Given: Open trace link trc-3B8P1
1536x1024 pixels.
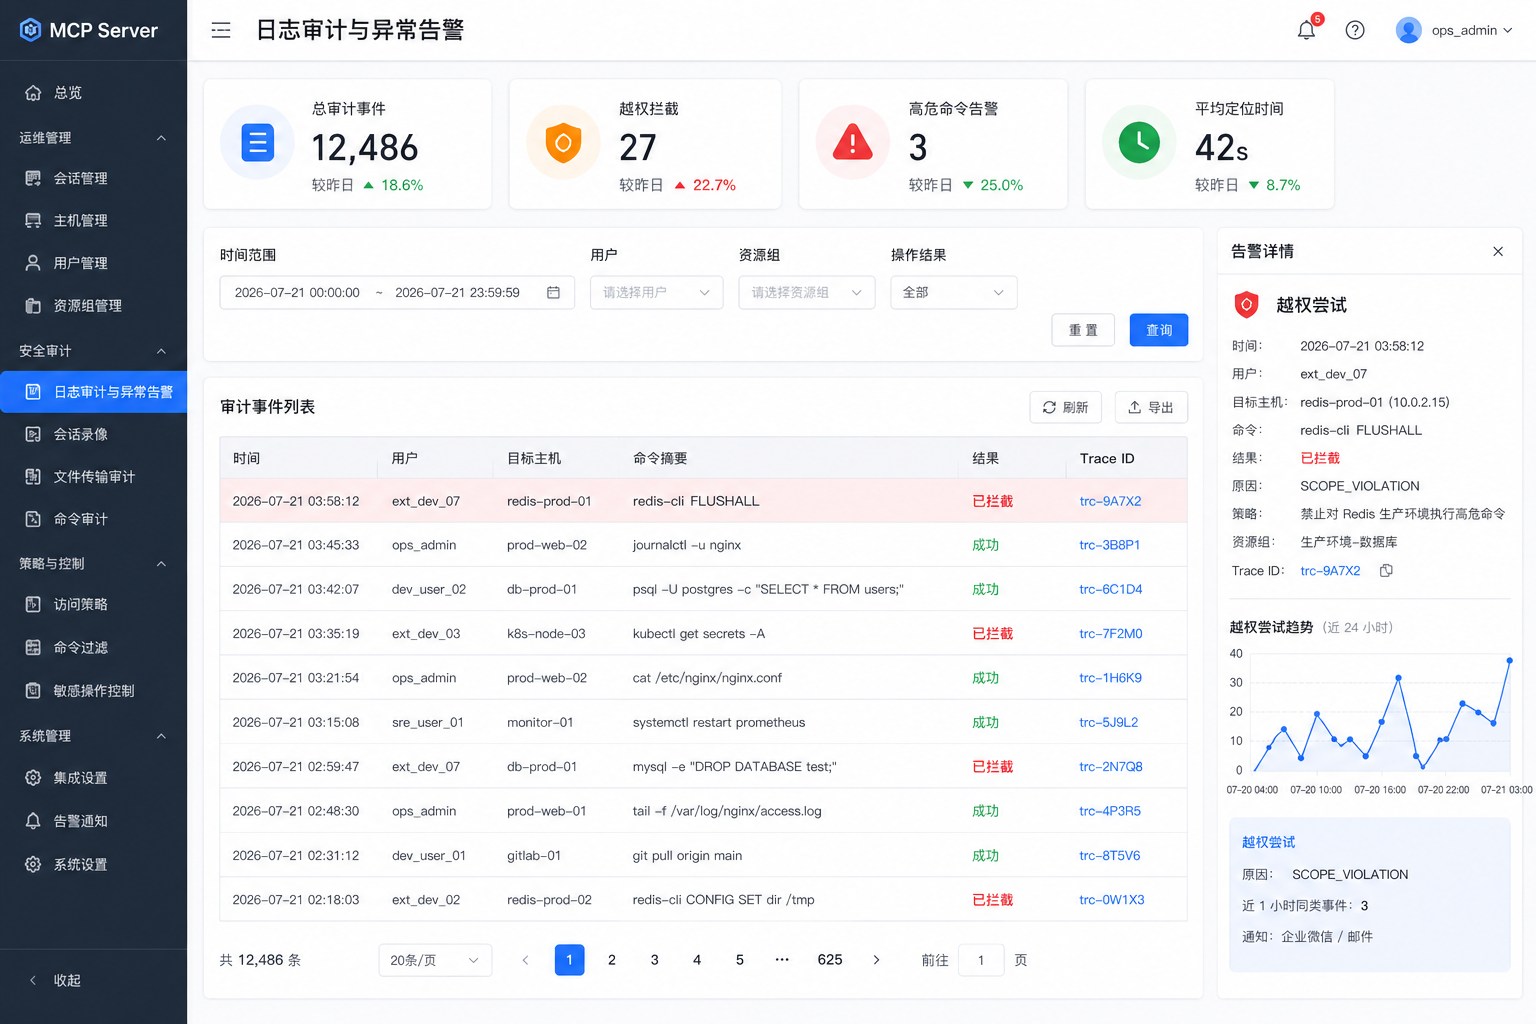Looking at the screenshot, I should click(x=1109, y=545).
